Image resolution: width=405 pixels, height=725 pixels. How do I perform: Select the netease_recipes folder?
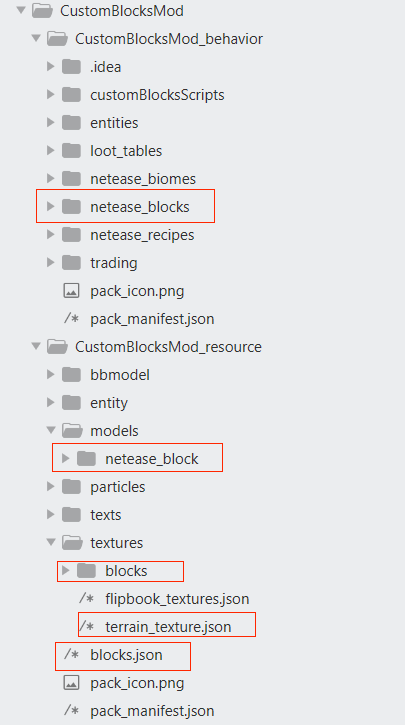[142, 235]
